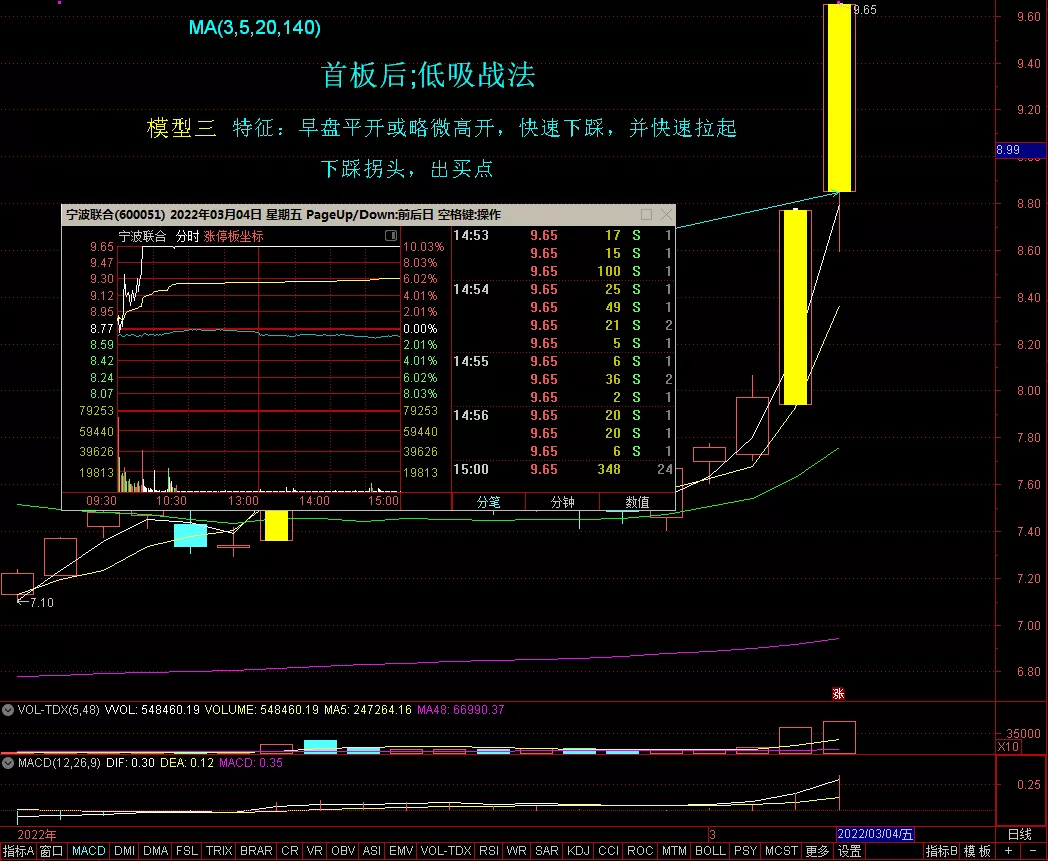Select the CCI indicator tab
The width and height of the screenshot is (1048, 861).
pos(608,851)
